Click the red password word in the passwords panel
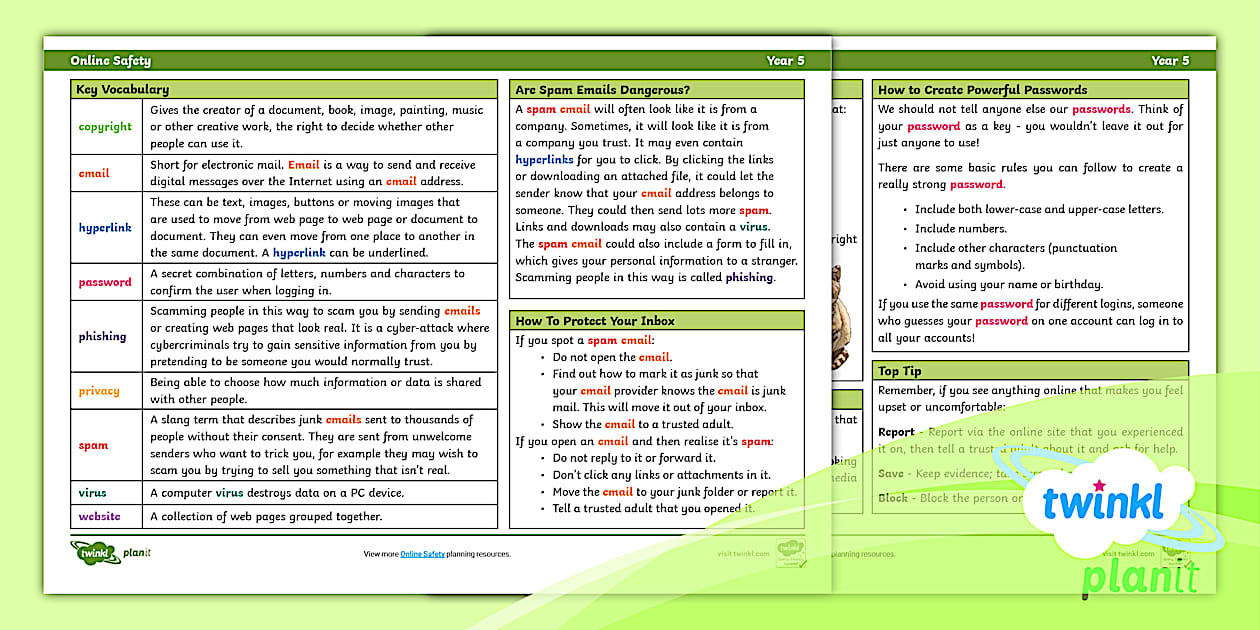This screenshot has width=1260, height=630. (x=1102, y=111)
